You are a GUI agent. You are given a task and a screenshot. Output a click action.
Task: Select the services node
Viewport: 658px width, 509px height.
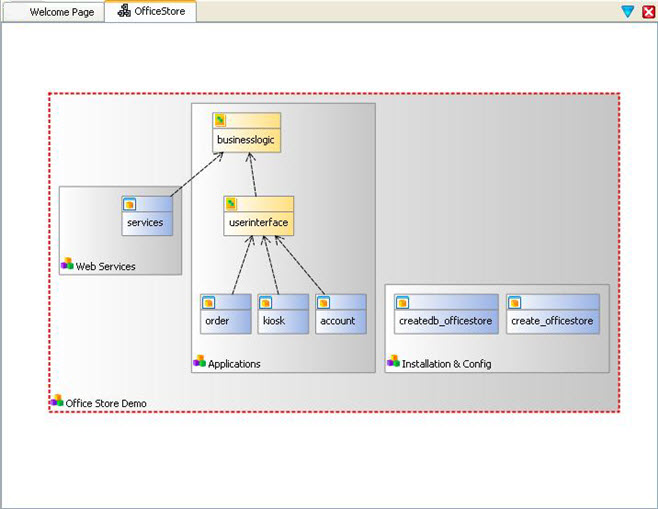tap(146, 222)
